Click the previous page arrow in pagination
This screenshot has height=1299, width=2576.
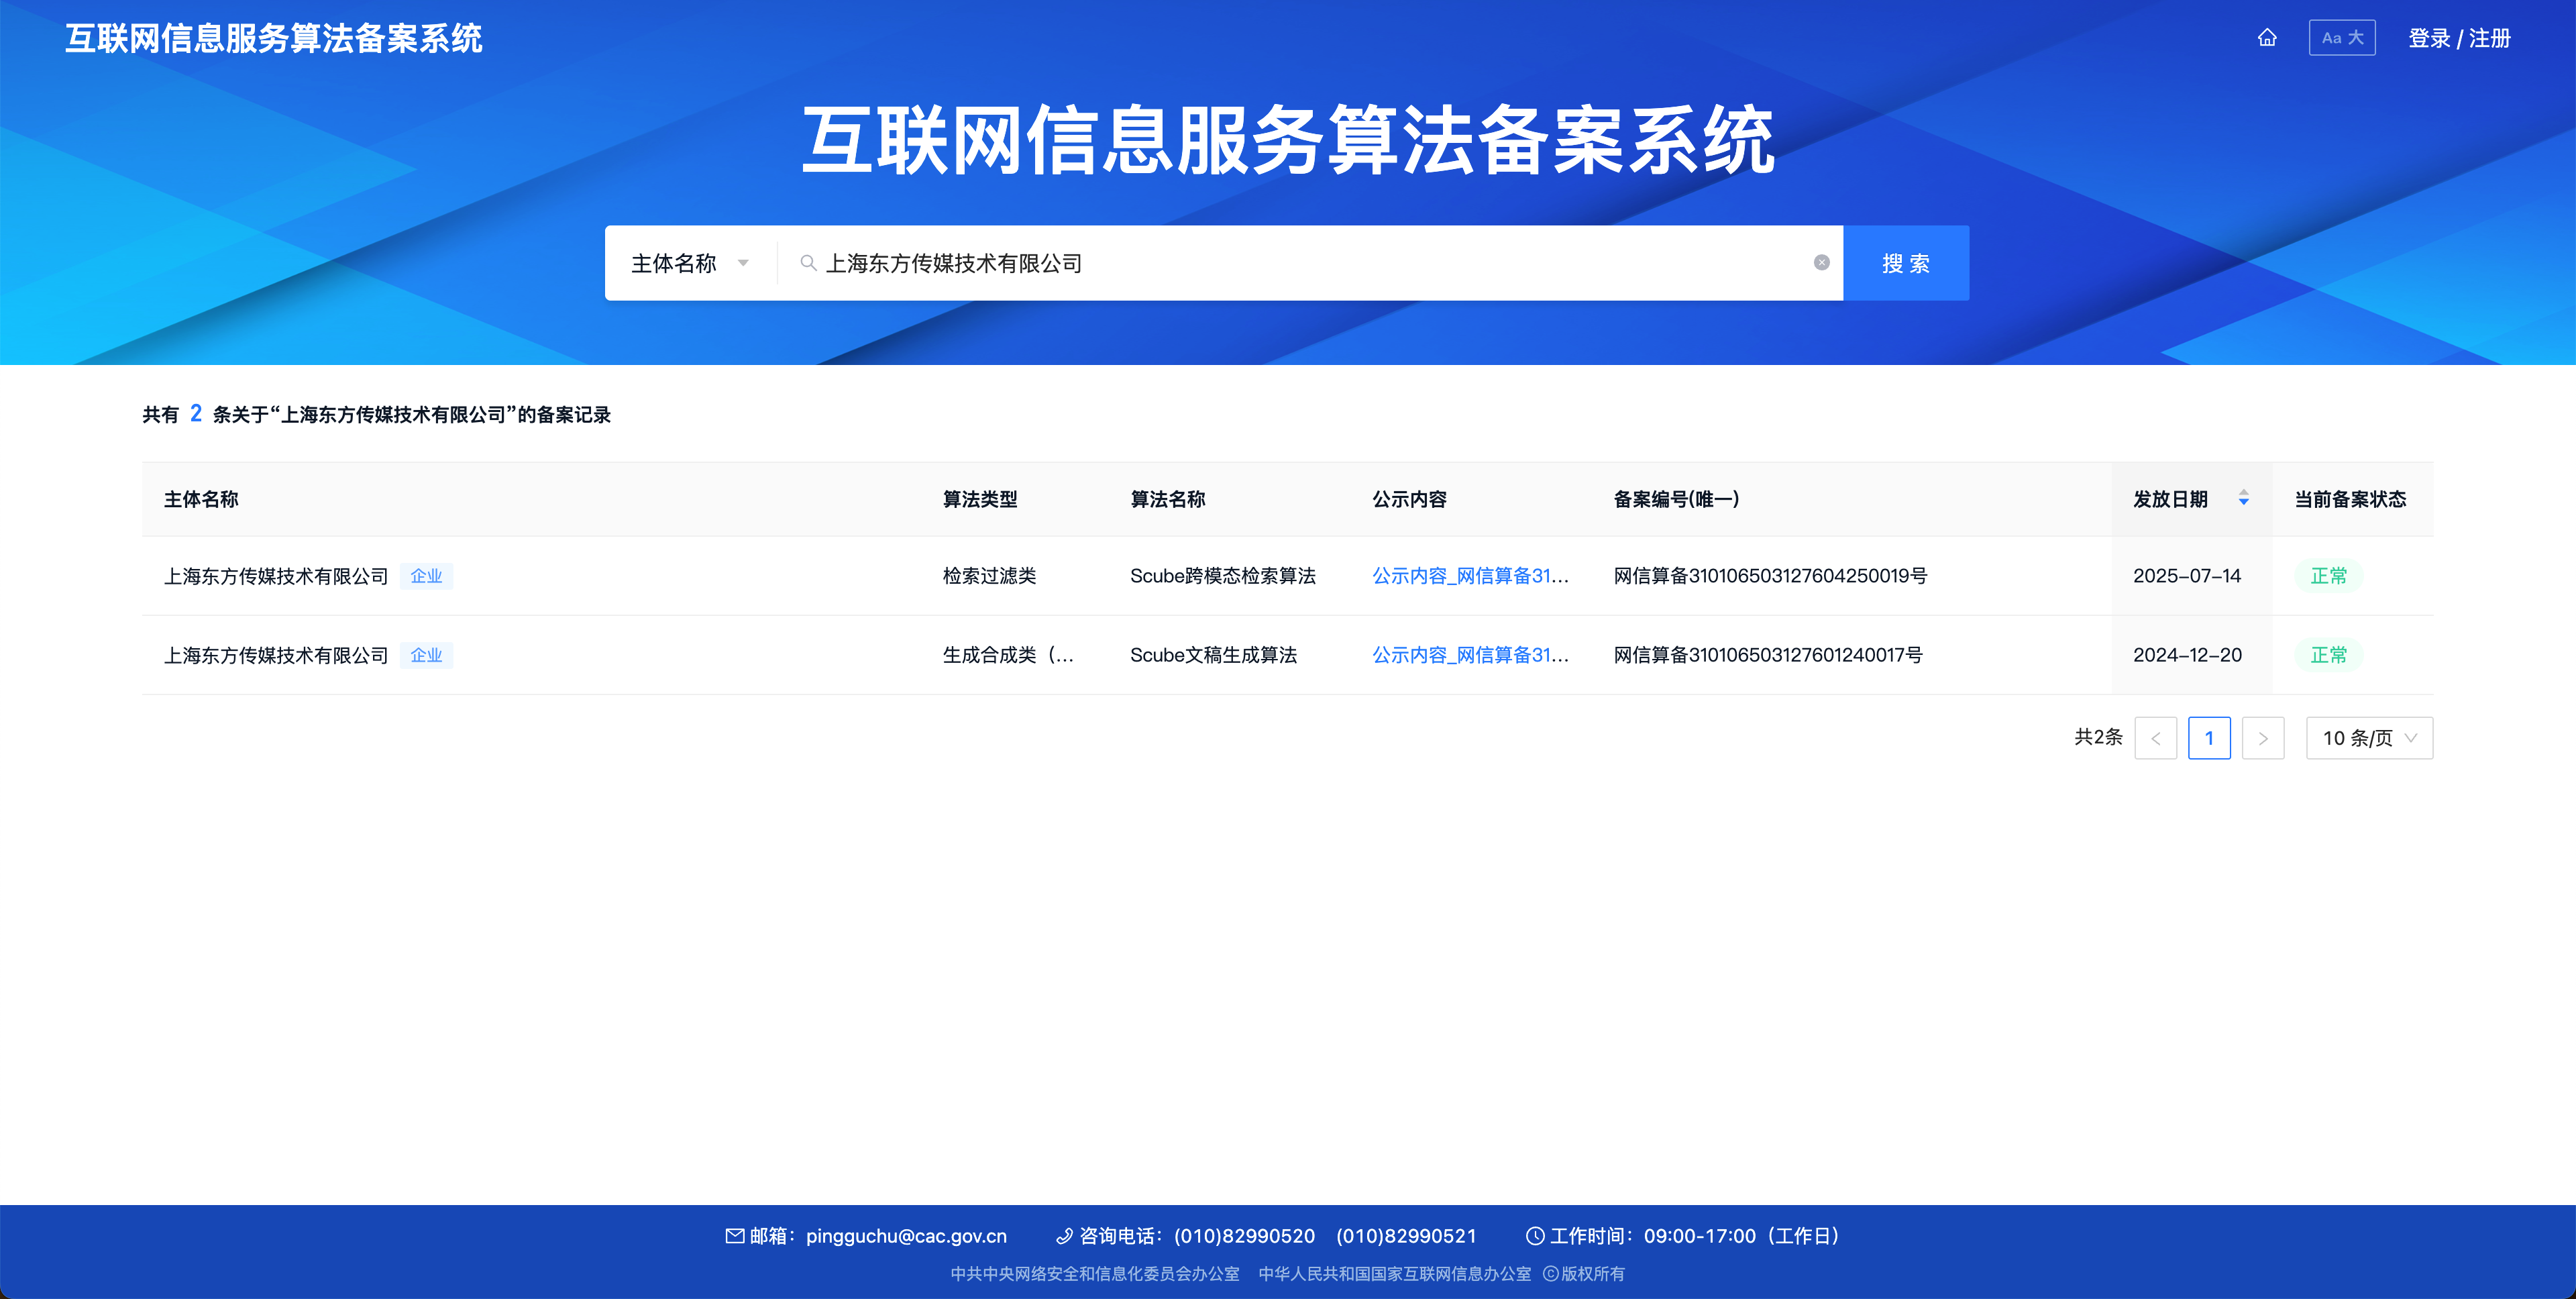(2156, 737)
